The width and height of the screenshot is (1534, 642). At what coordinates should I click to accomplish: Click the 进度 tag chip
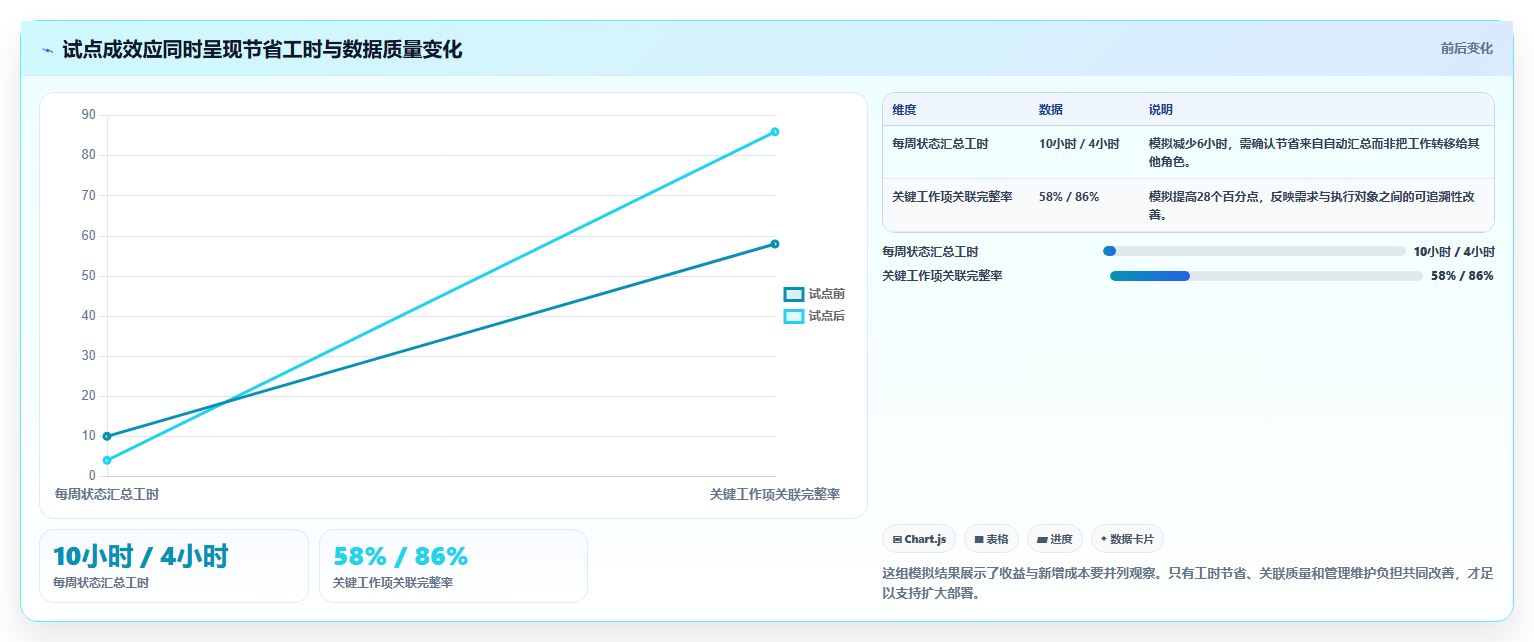[1055, 539]
